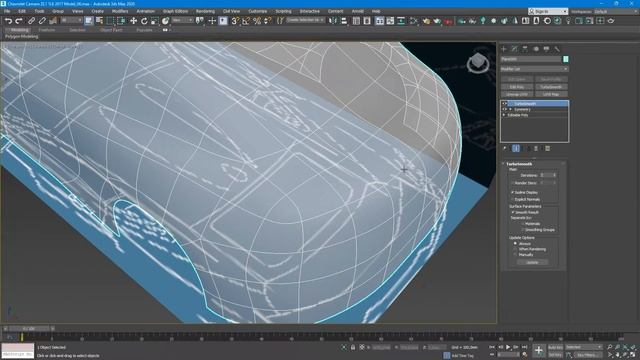The height and width of the screenshot is (360, 640).
Task: Open the Customize menu
Action: [x=258, y=11]
